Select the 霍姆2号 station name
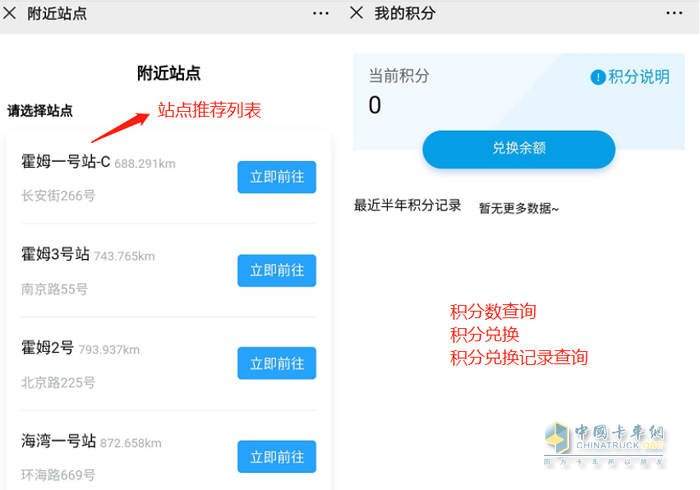 [47, 348]
